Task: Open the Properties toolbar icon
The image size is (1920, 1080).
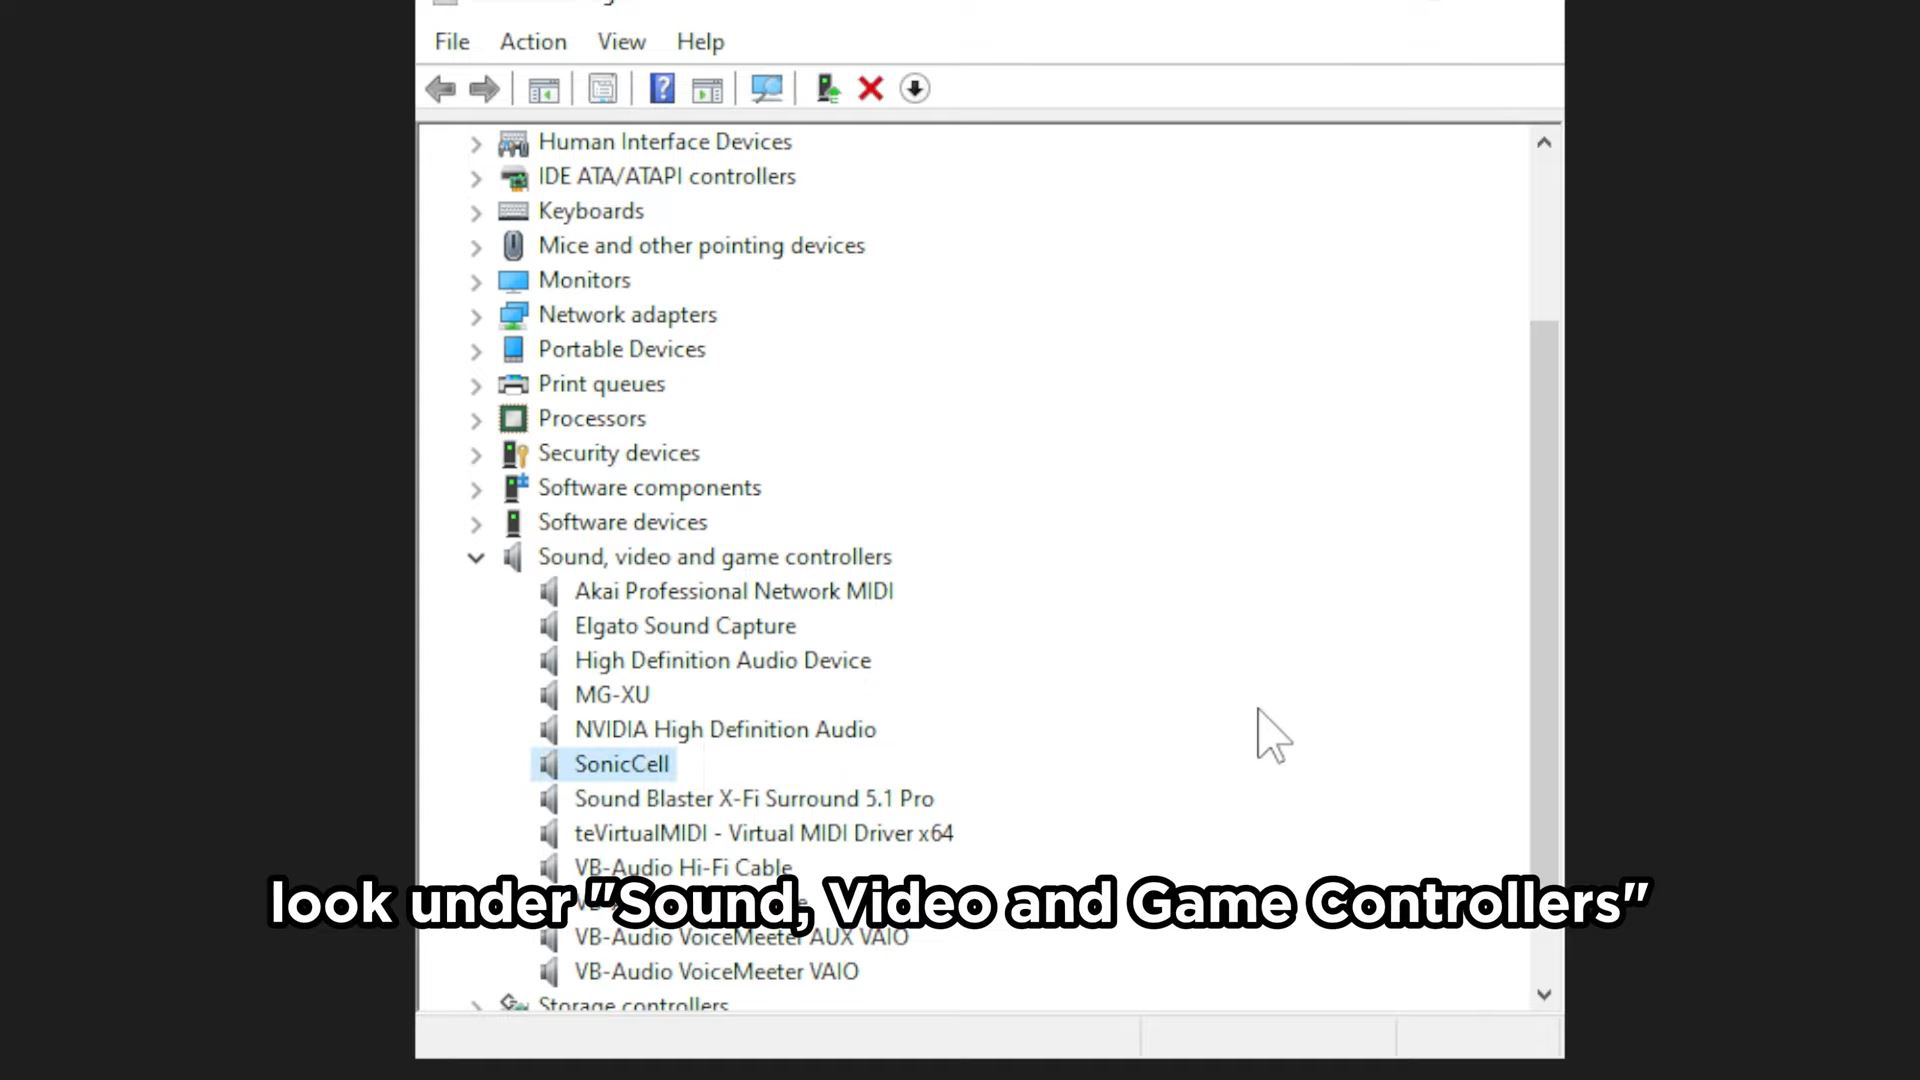Action: 602,89
